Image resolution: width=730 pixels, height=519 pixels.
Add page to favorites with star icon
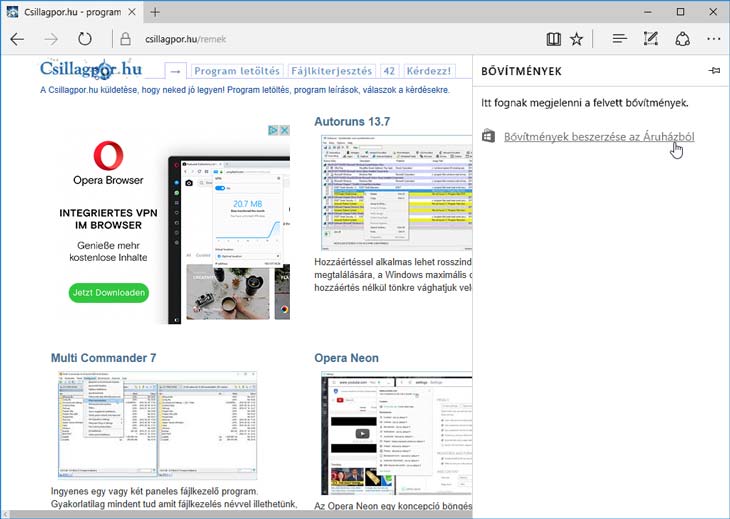point(577,40)
